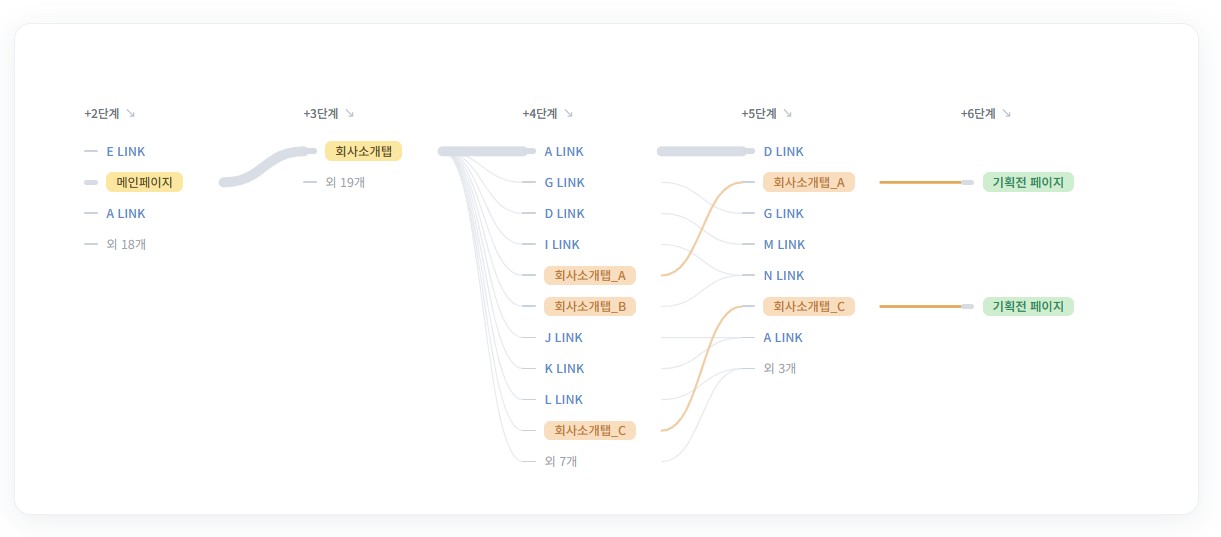This screenshot has width=1221, height=537.
Task: Expand 외 3개 under step 5
Action: coord(780,368)
